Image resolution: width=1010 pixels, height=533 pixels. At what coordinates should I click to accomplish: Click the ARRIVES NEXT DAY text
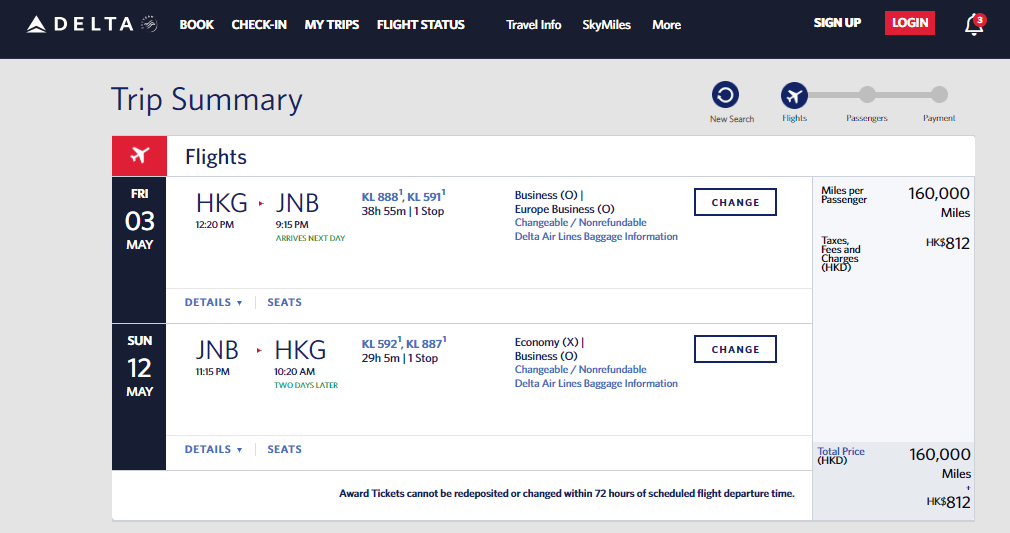click(x=310, y=238)
